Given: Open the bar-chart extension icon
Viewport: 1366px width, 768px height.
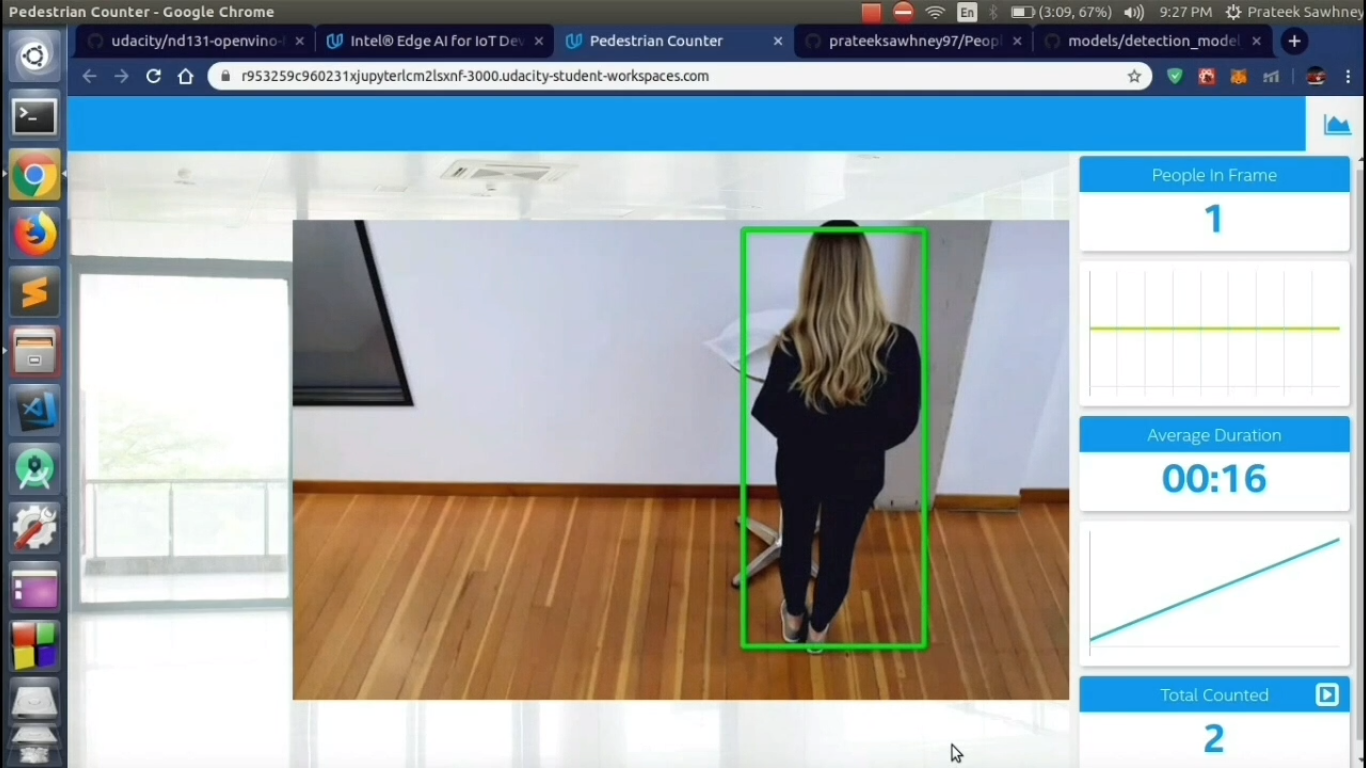Looking at the screenshot, I should coord(1271,76).
